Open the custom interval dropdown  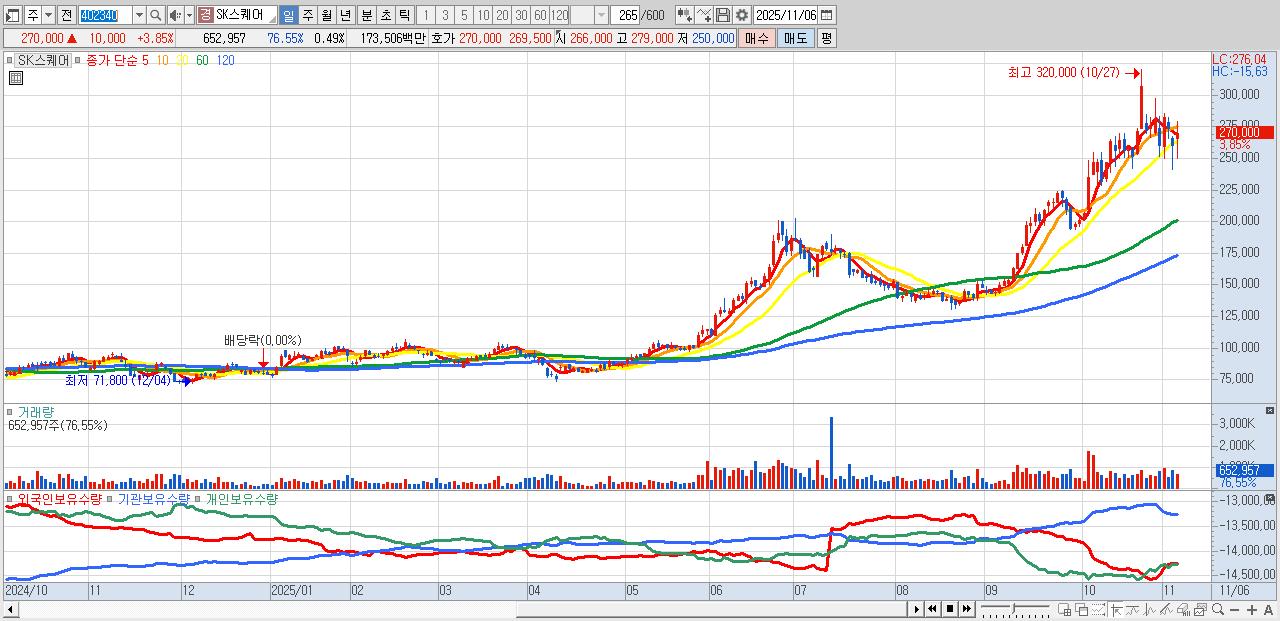click(x=601, y=15)
